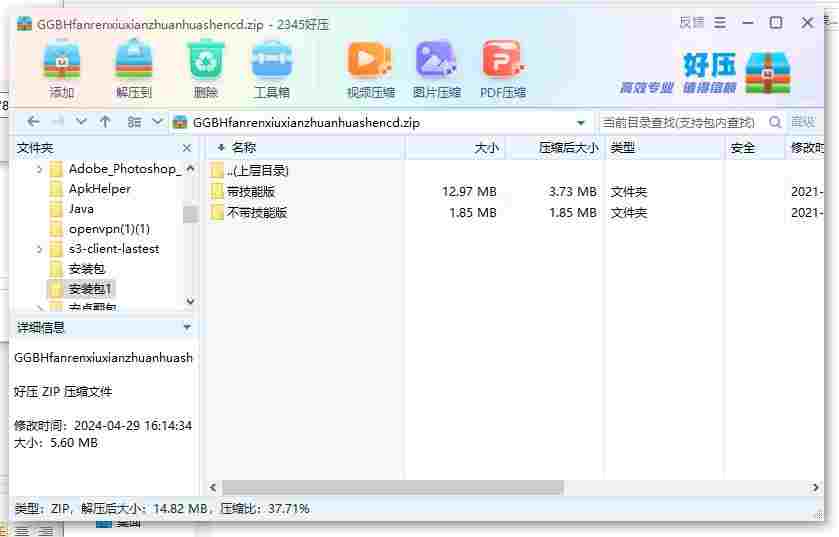The height and width of the screenshot is (537, 839).
Task: Click the 12.97 MB size cell
Action: pyautogui.click(x=469, y=191)
